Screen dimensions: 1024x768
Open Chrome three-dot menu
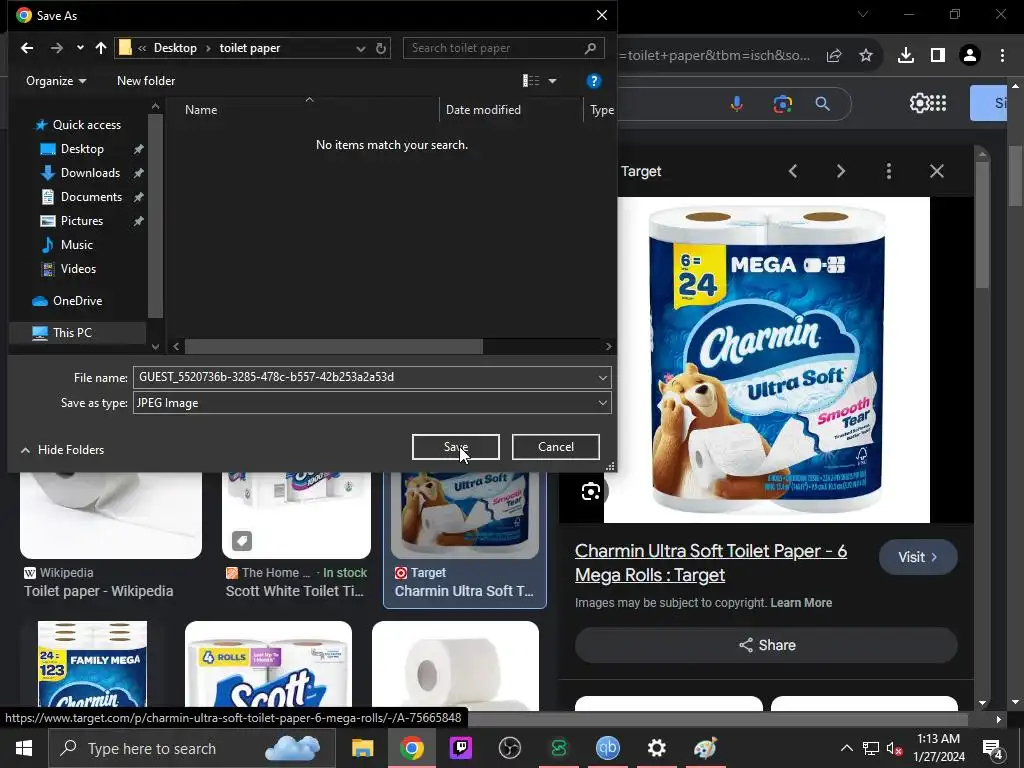pyautogui.click(x=1002, y=56)
